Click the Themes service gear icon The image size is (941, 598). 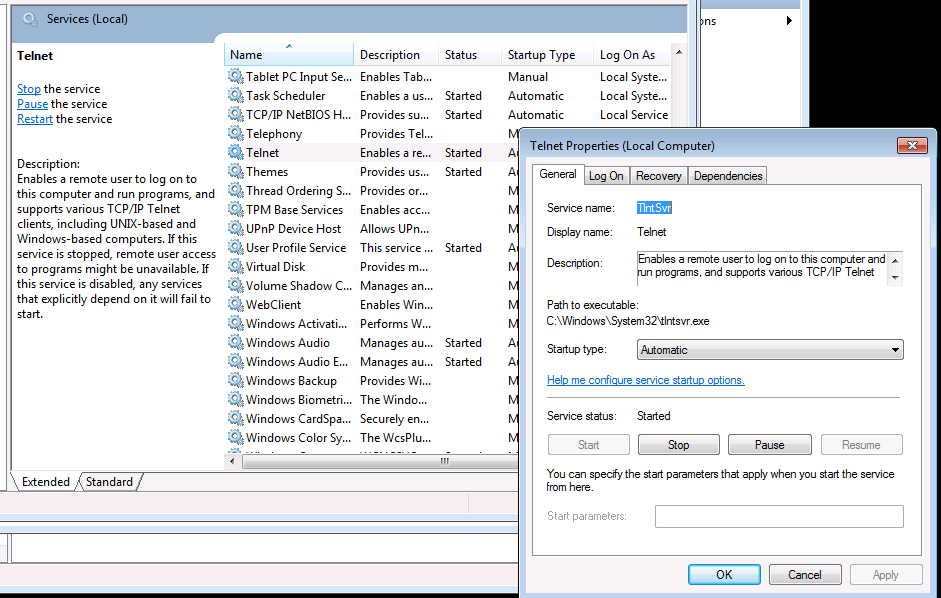tap(235, 172)
